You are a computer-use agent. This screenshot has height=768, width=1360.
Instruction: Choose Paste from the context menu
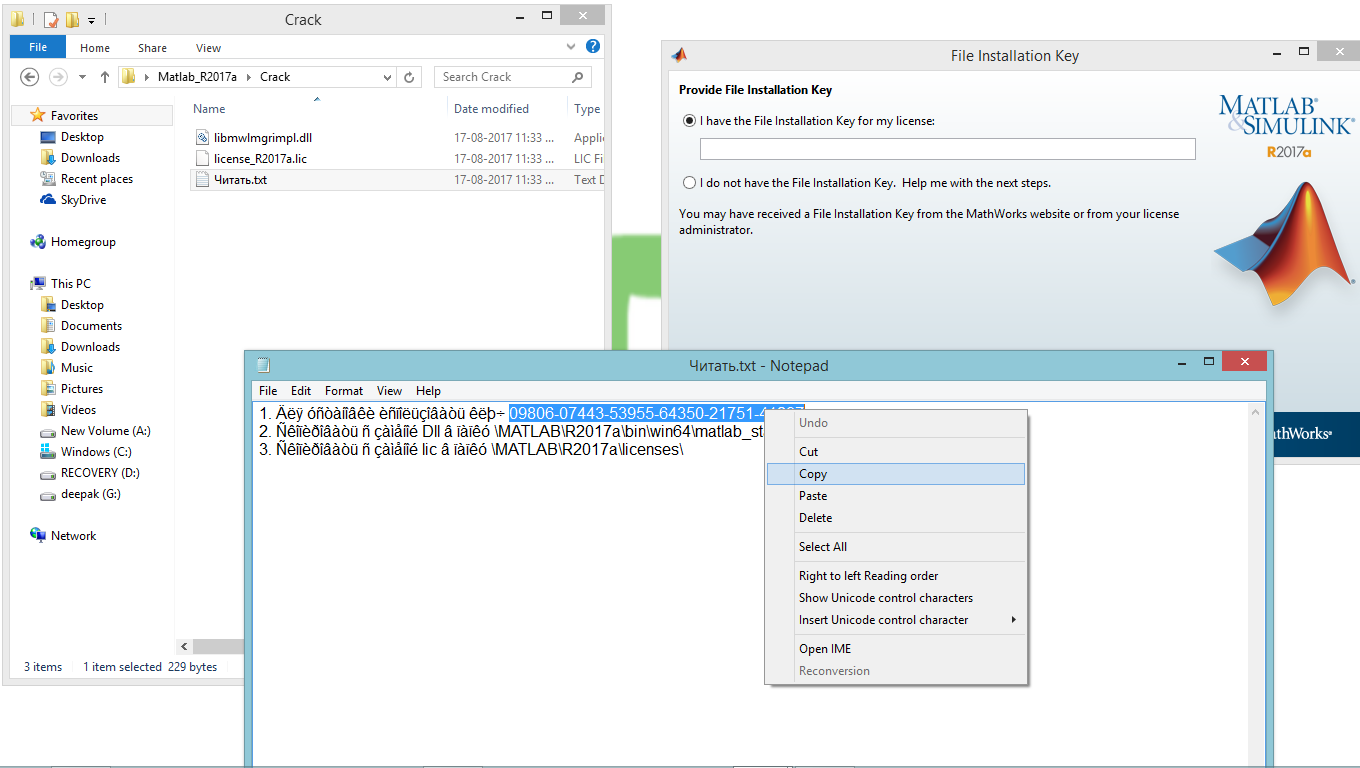click(x=896, y=496)
